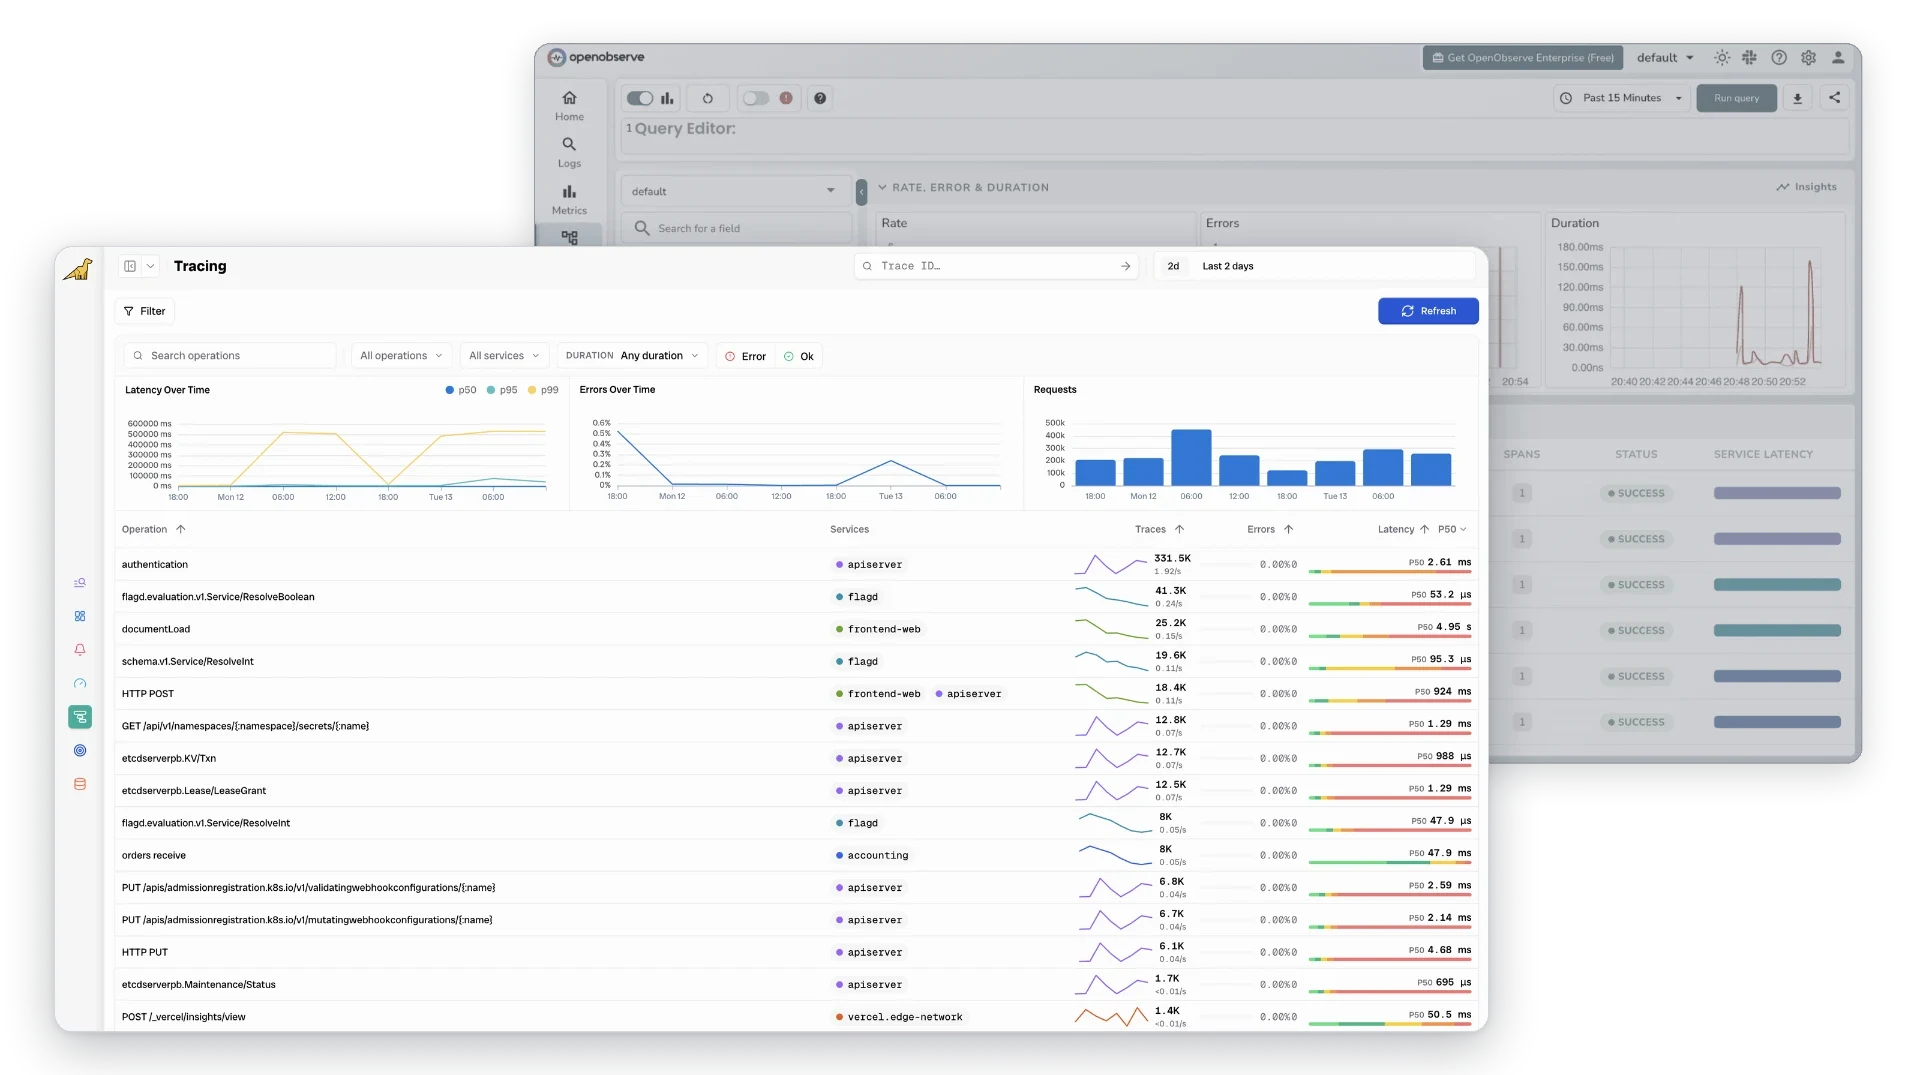Expand the chevron next to the sidebar icon
Viewport: 1920px width, 1075px height.
[x=150, y=266]
